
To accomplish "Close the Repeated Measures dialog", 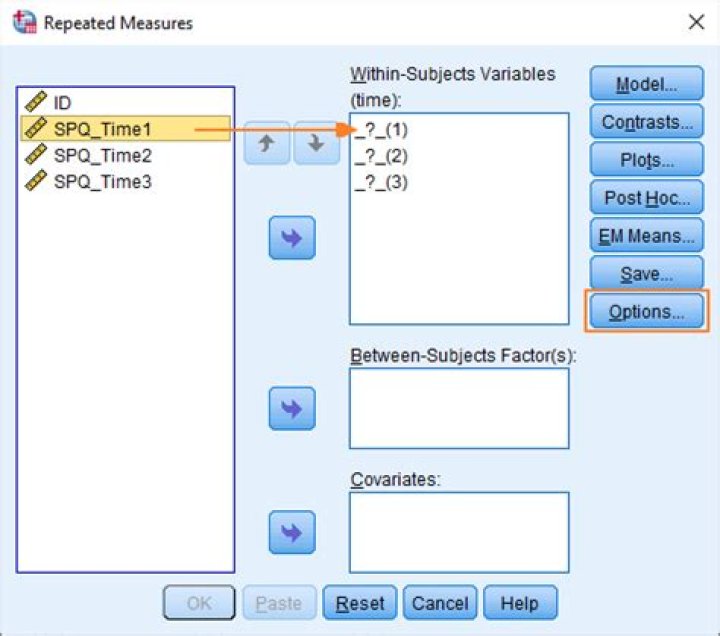I will pos(696,22).
